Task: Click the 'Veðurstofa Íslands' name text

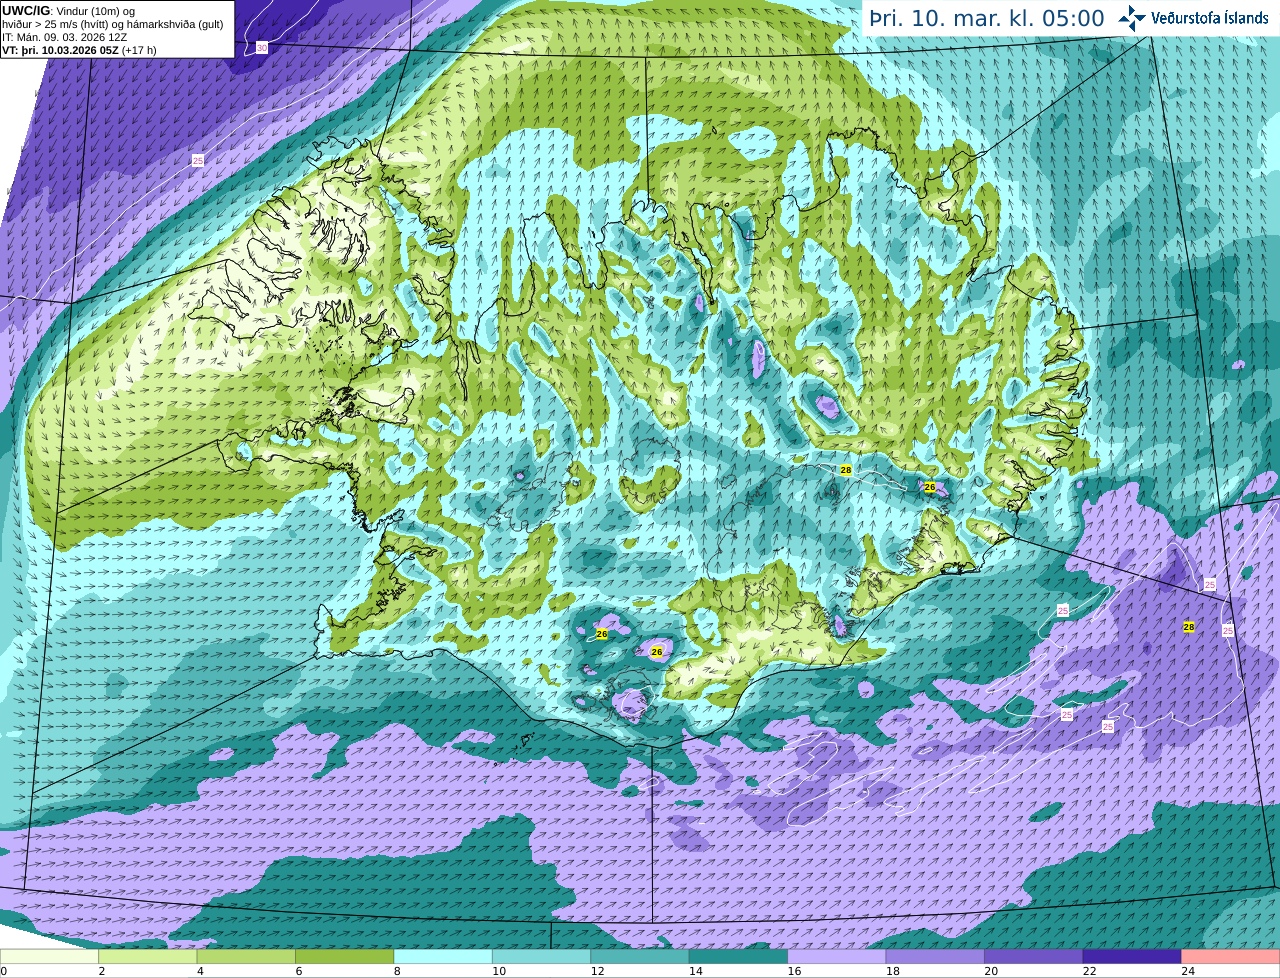Action: coord(1209,18)
